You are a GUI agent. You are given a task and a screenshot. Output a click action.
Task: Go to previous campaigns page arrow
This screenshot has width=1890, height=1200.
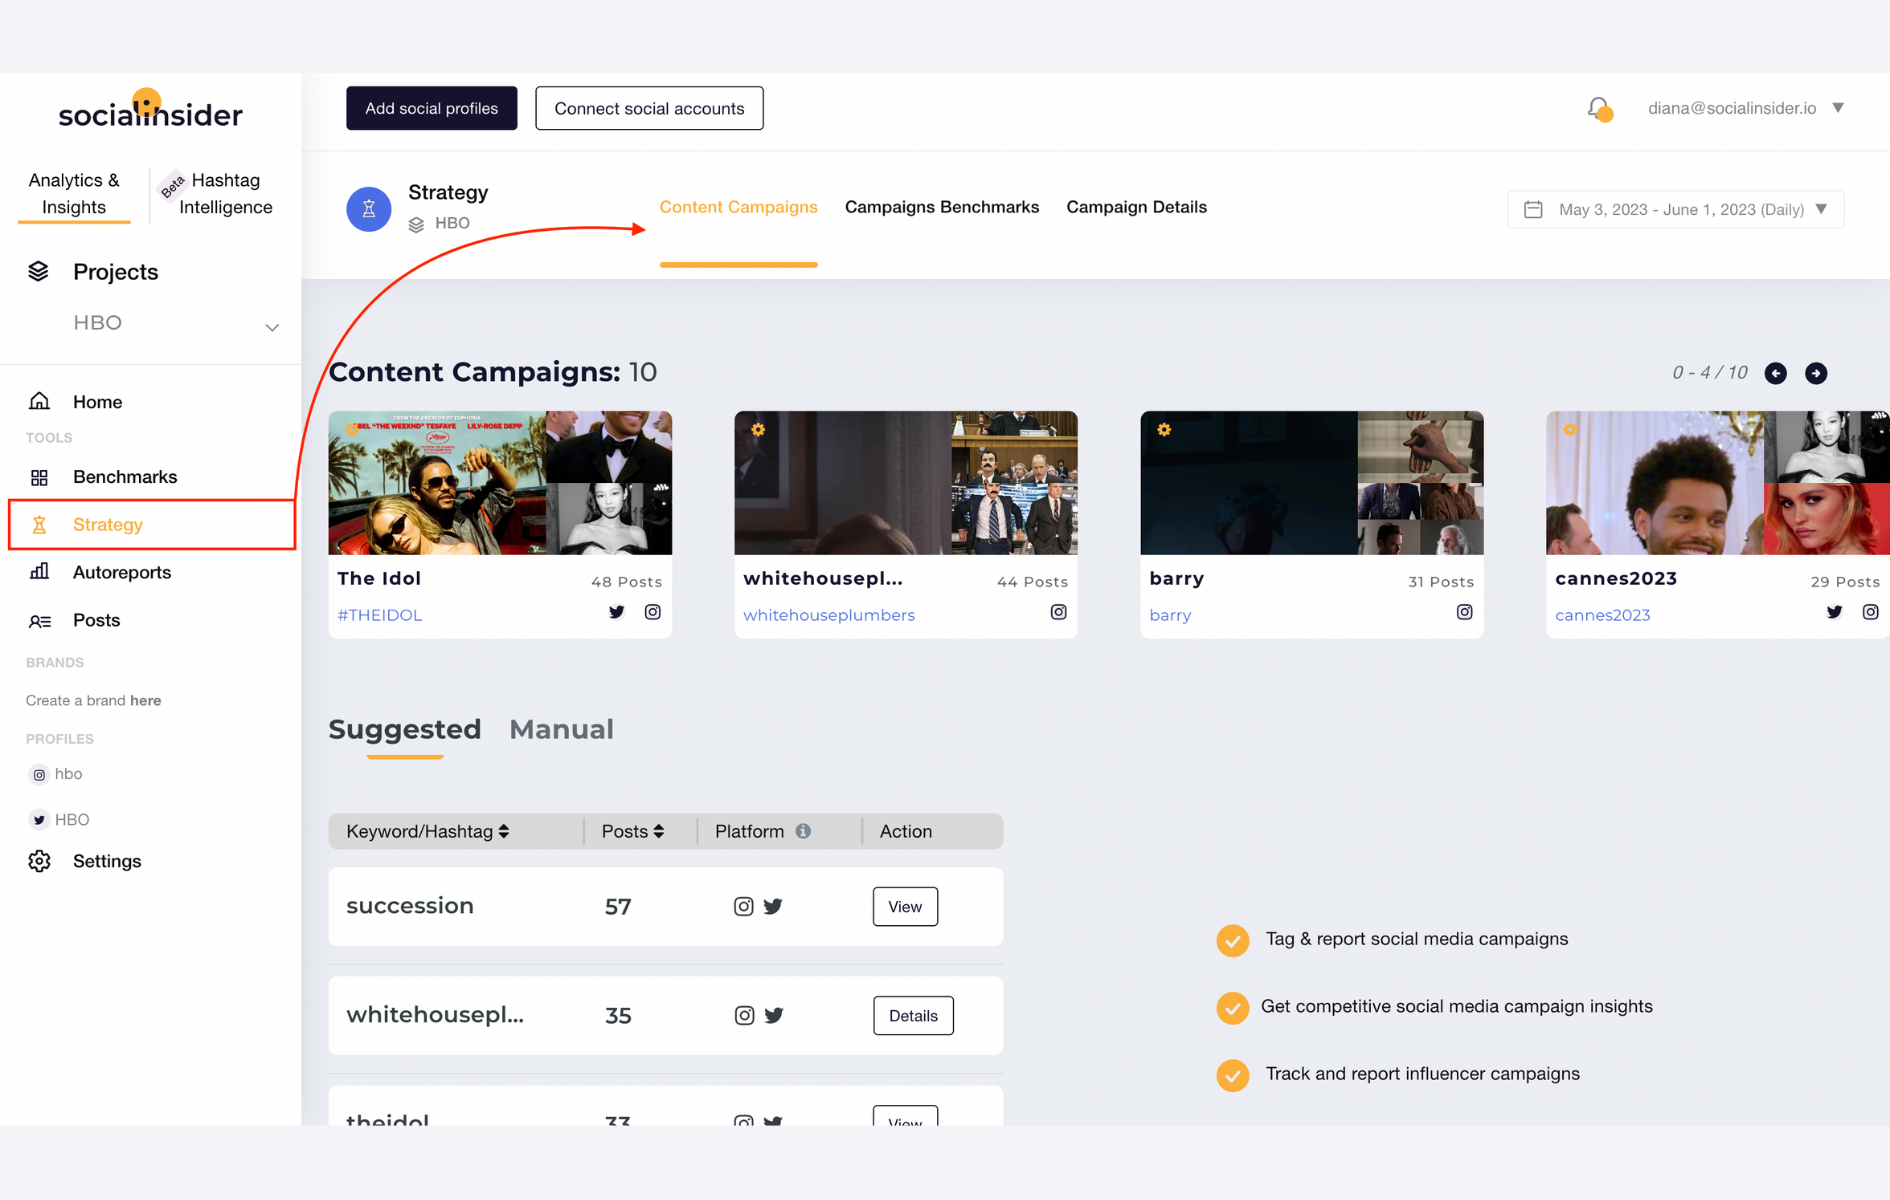point(1776,373)
